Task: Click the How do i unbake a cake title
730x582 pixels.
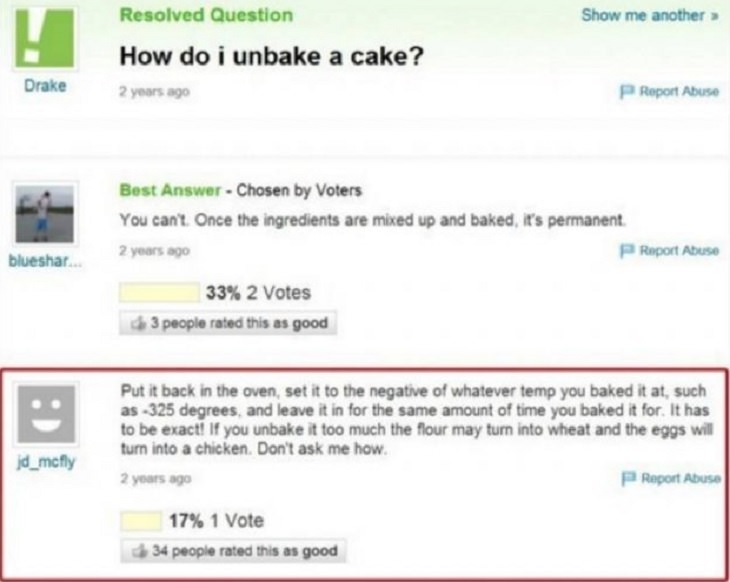Action: [271, 56]
